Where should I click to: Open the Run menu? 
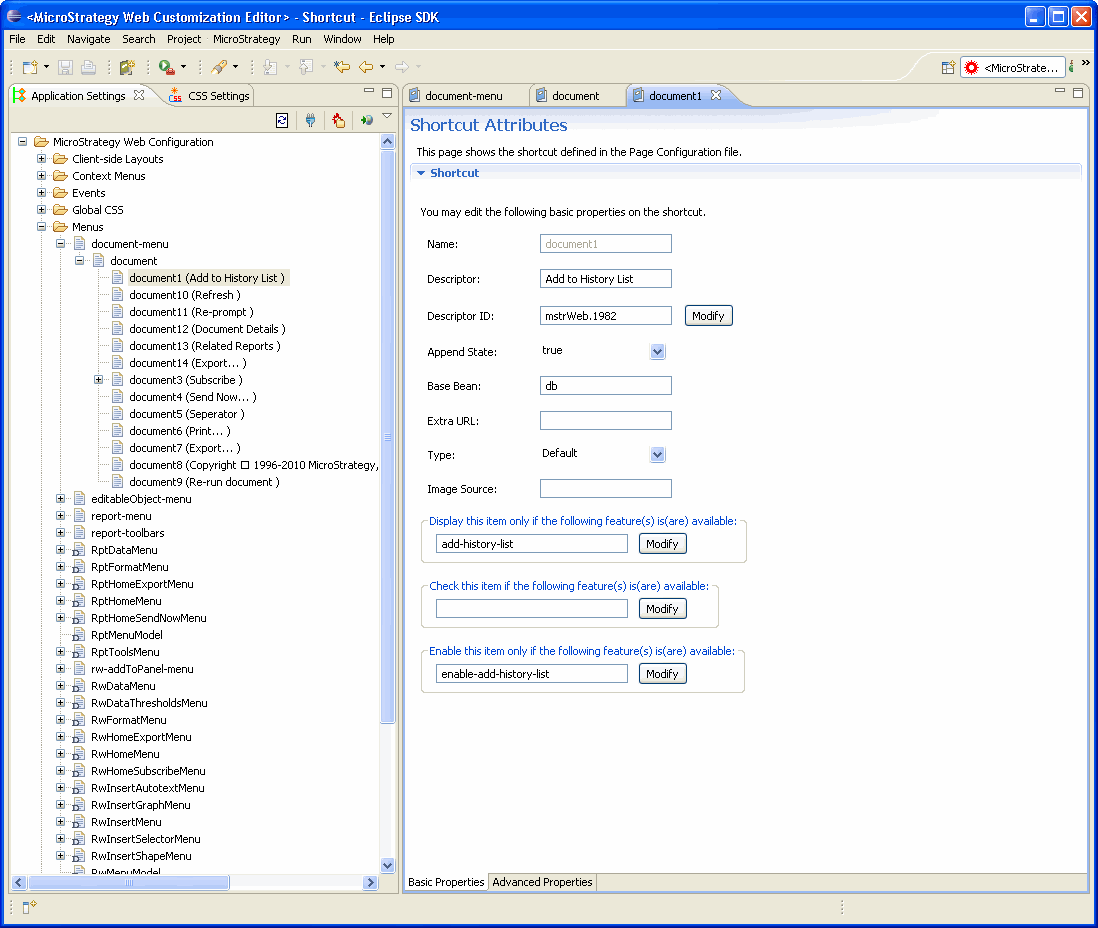pos(302,39)
